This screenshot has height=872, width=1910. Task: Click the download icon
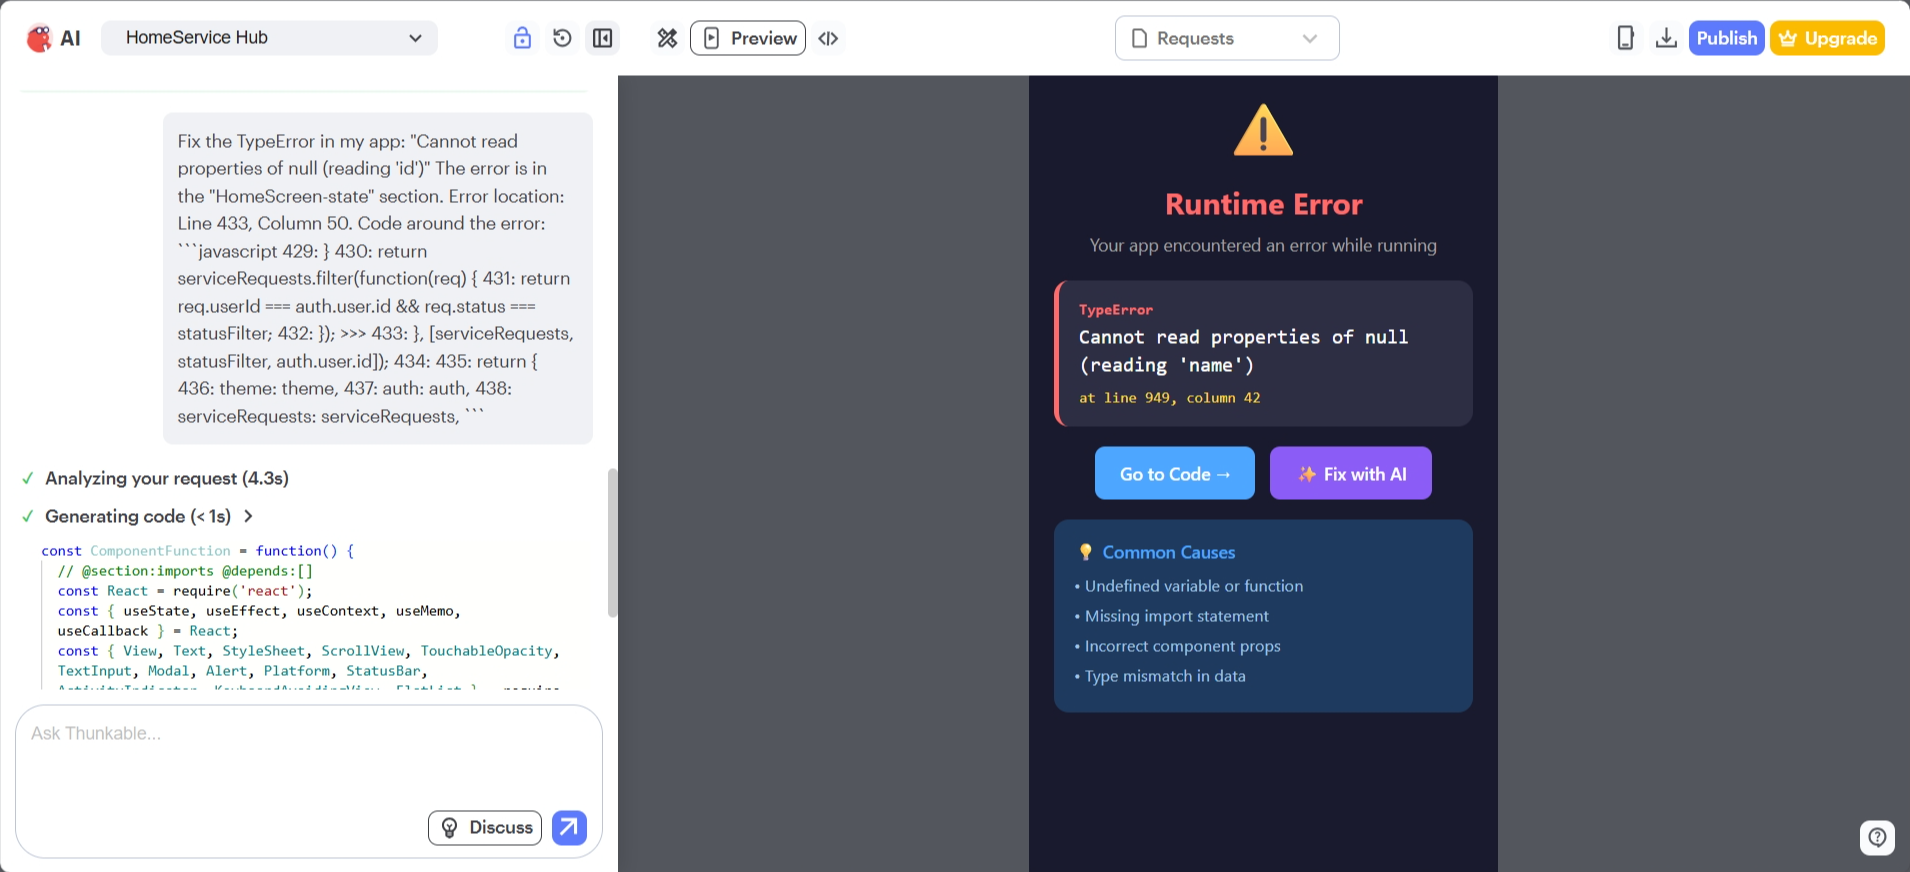pyautogui.click(x=1666, y=38)
